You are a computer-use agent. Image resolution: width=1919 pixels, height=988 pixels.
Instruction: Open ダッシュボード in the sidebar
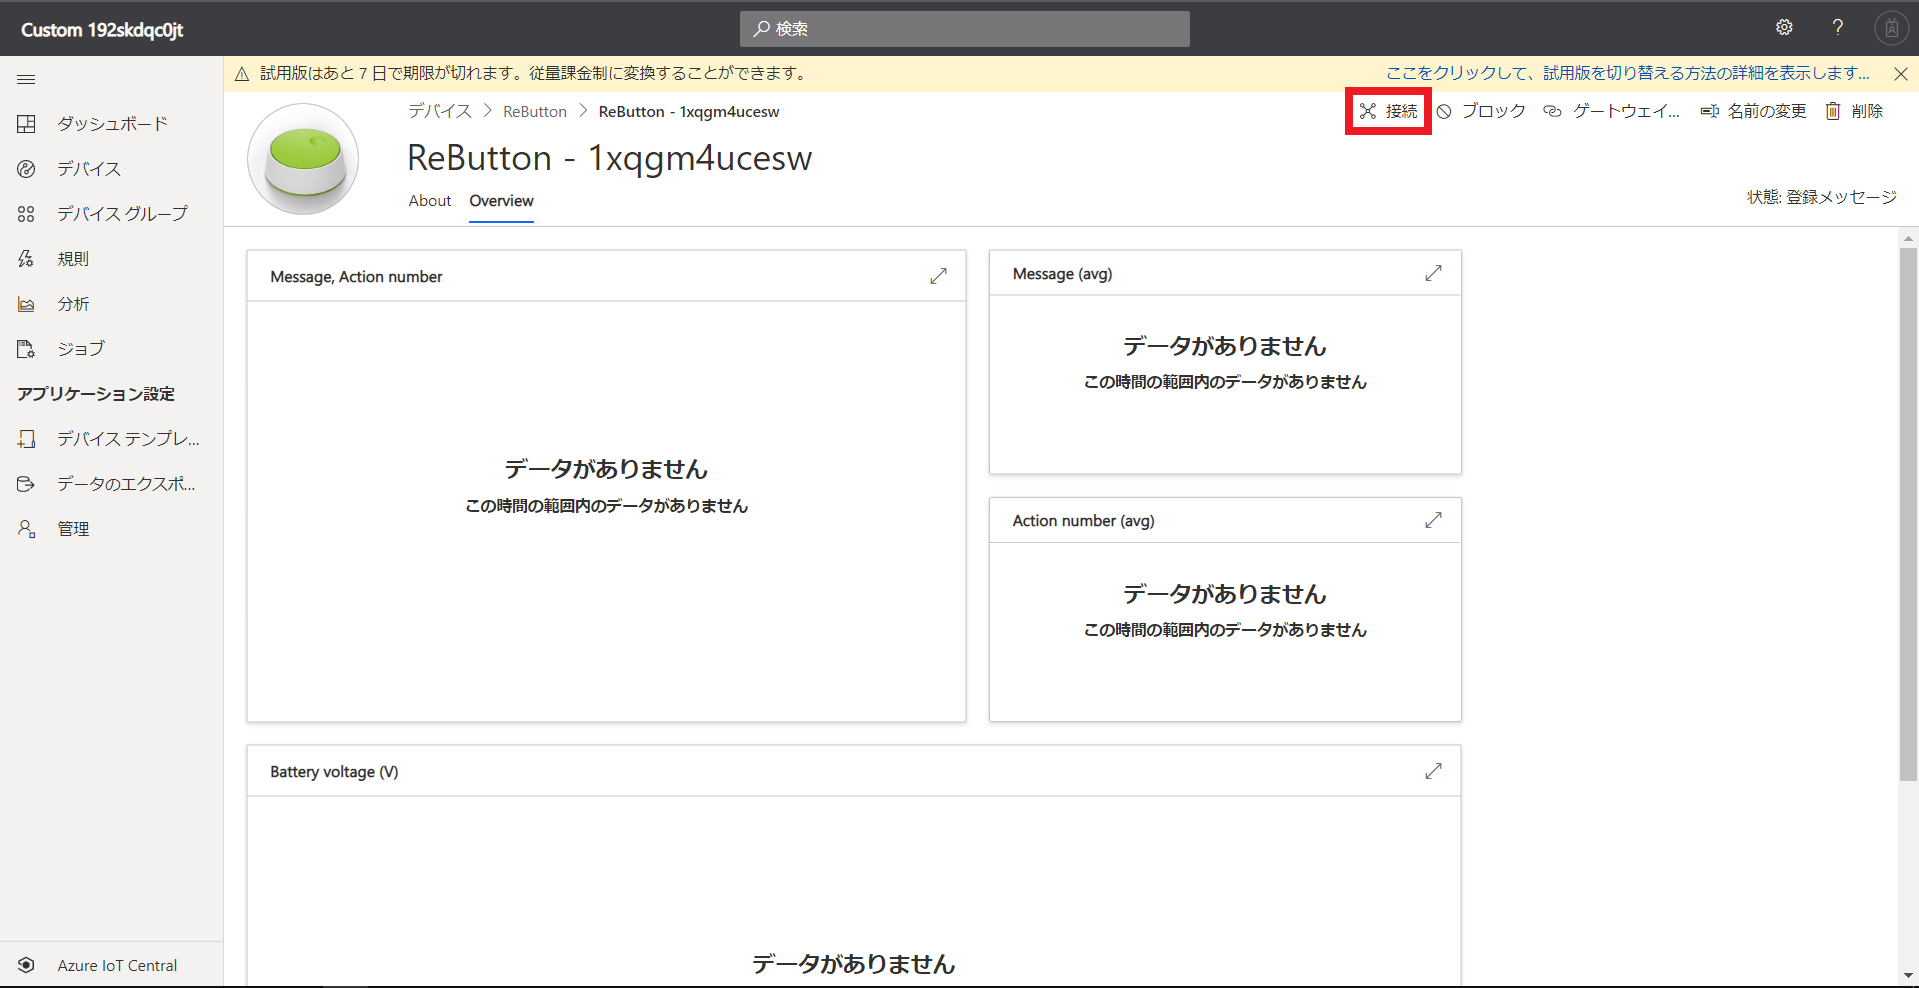[112, 124]
